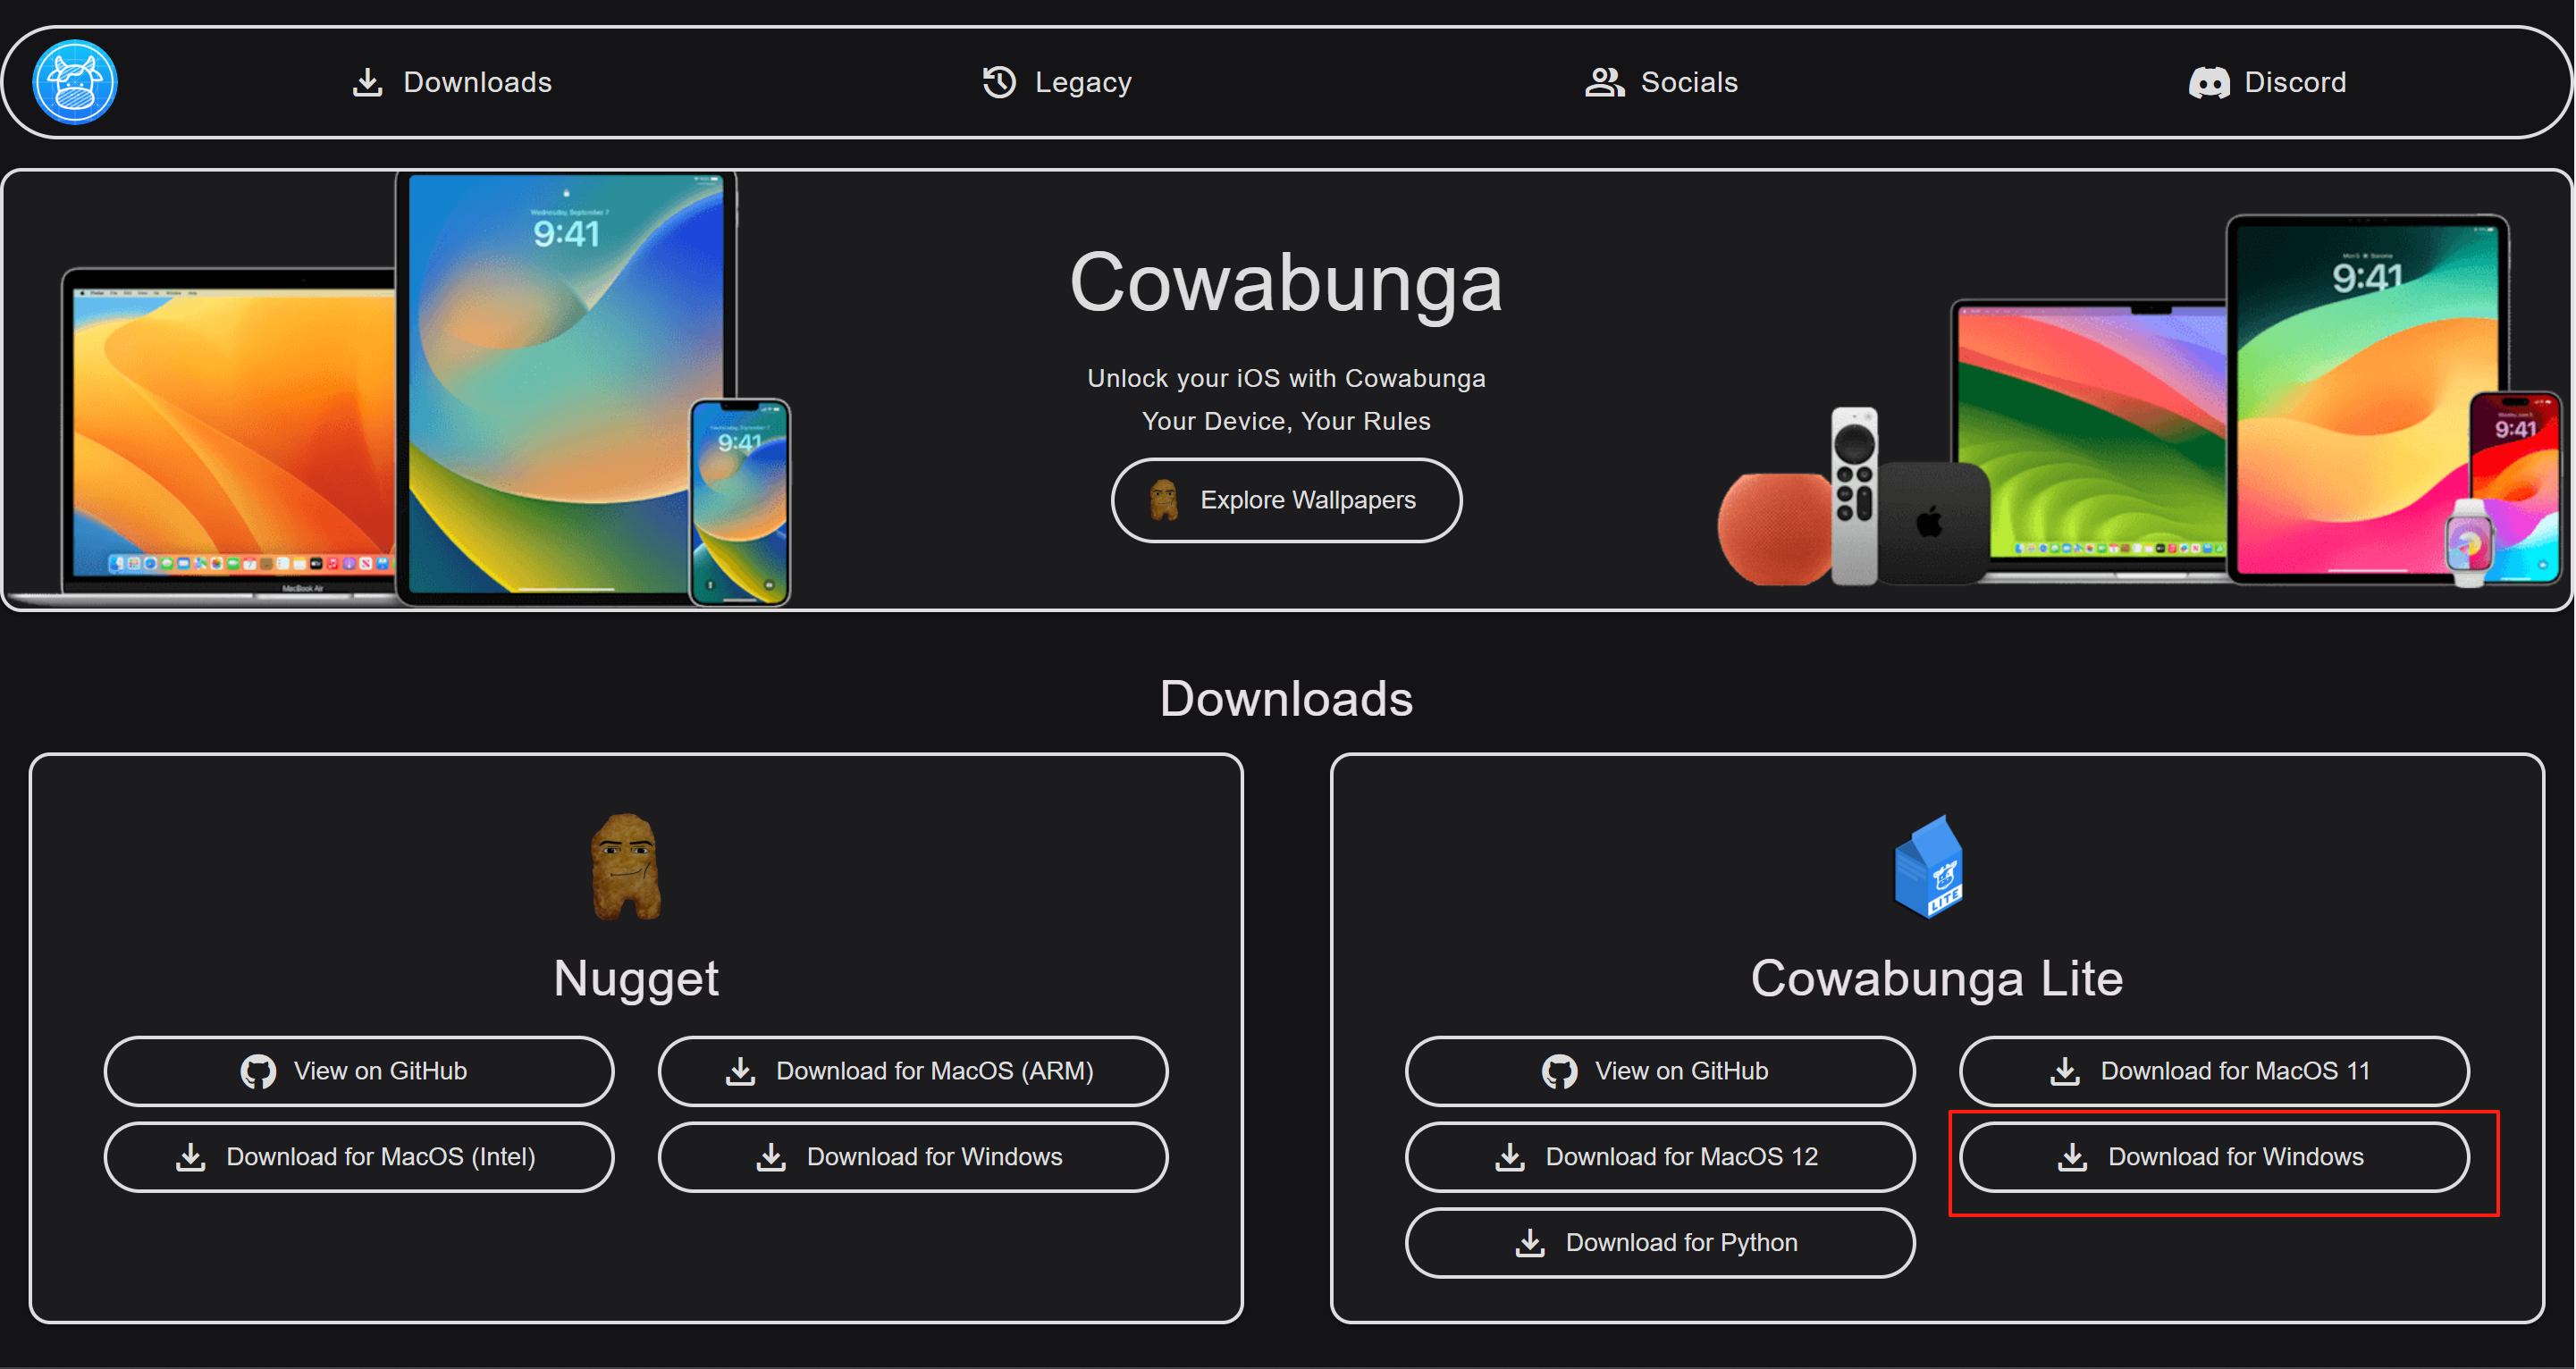Click the nugget icon in Explore Wallpapers button
Screen dimensions: 2576x1369
(x=1164, y=500)
